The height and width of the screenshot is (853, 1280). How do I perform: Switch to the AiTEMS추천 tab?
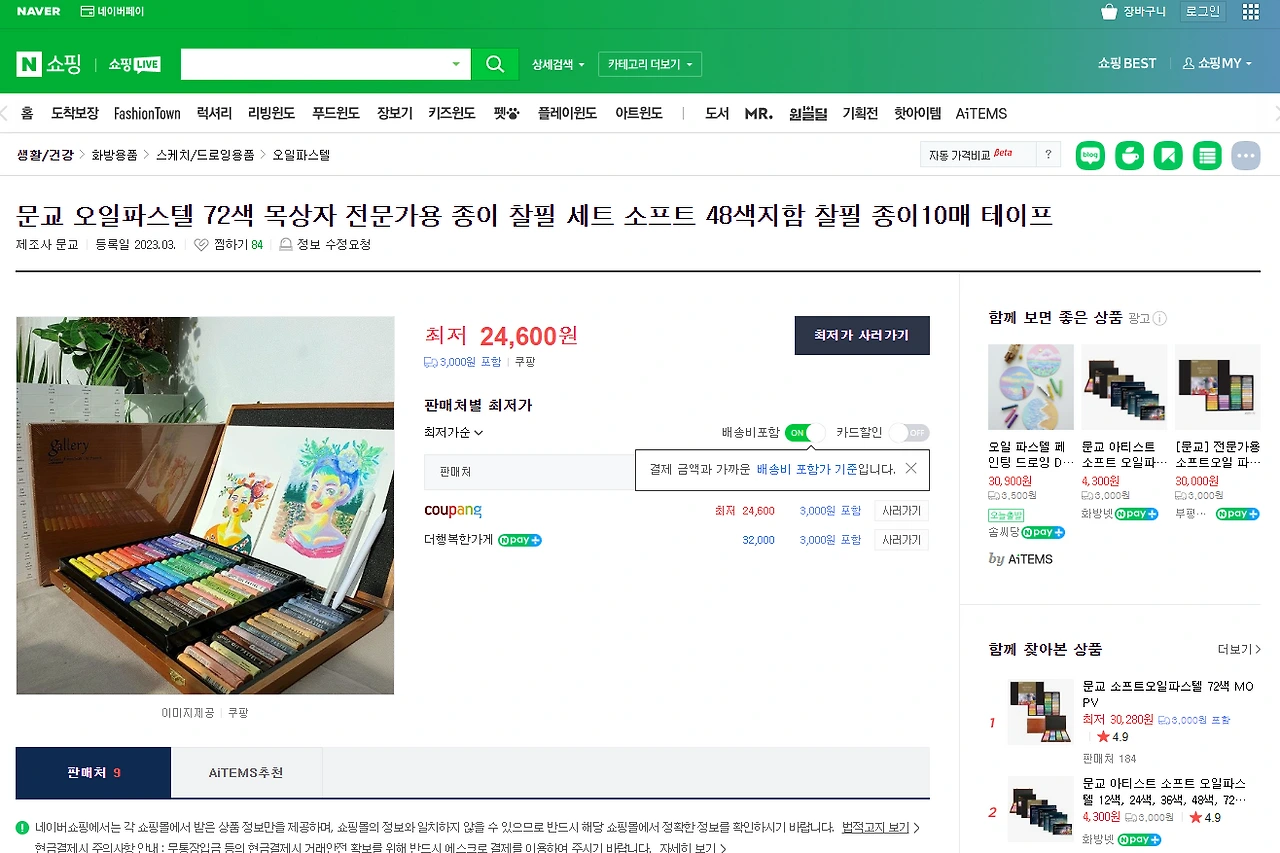pyautogui.click(x=246, y=773)
